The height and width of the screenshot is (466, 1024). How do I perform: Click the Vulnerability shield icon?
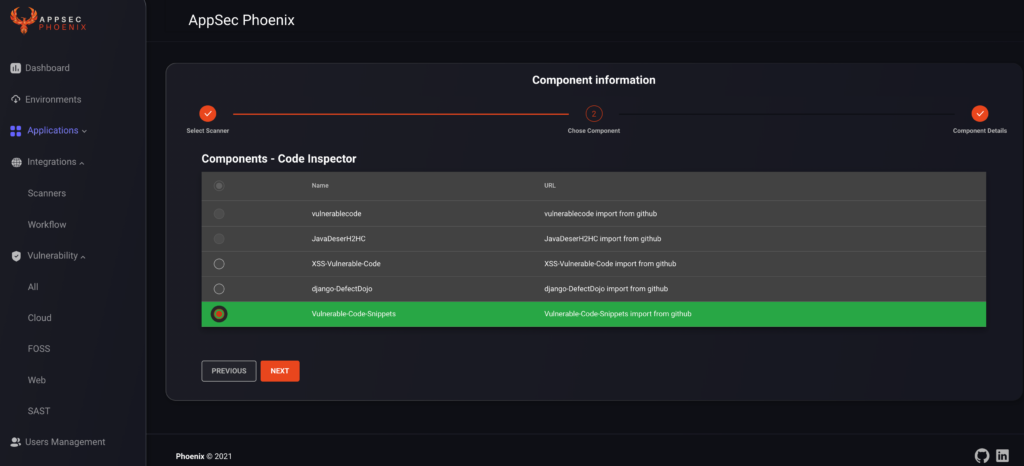point(16,256)
